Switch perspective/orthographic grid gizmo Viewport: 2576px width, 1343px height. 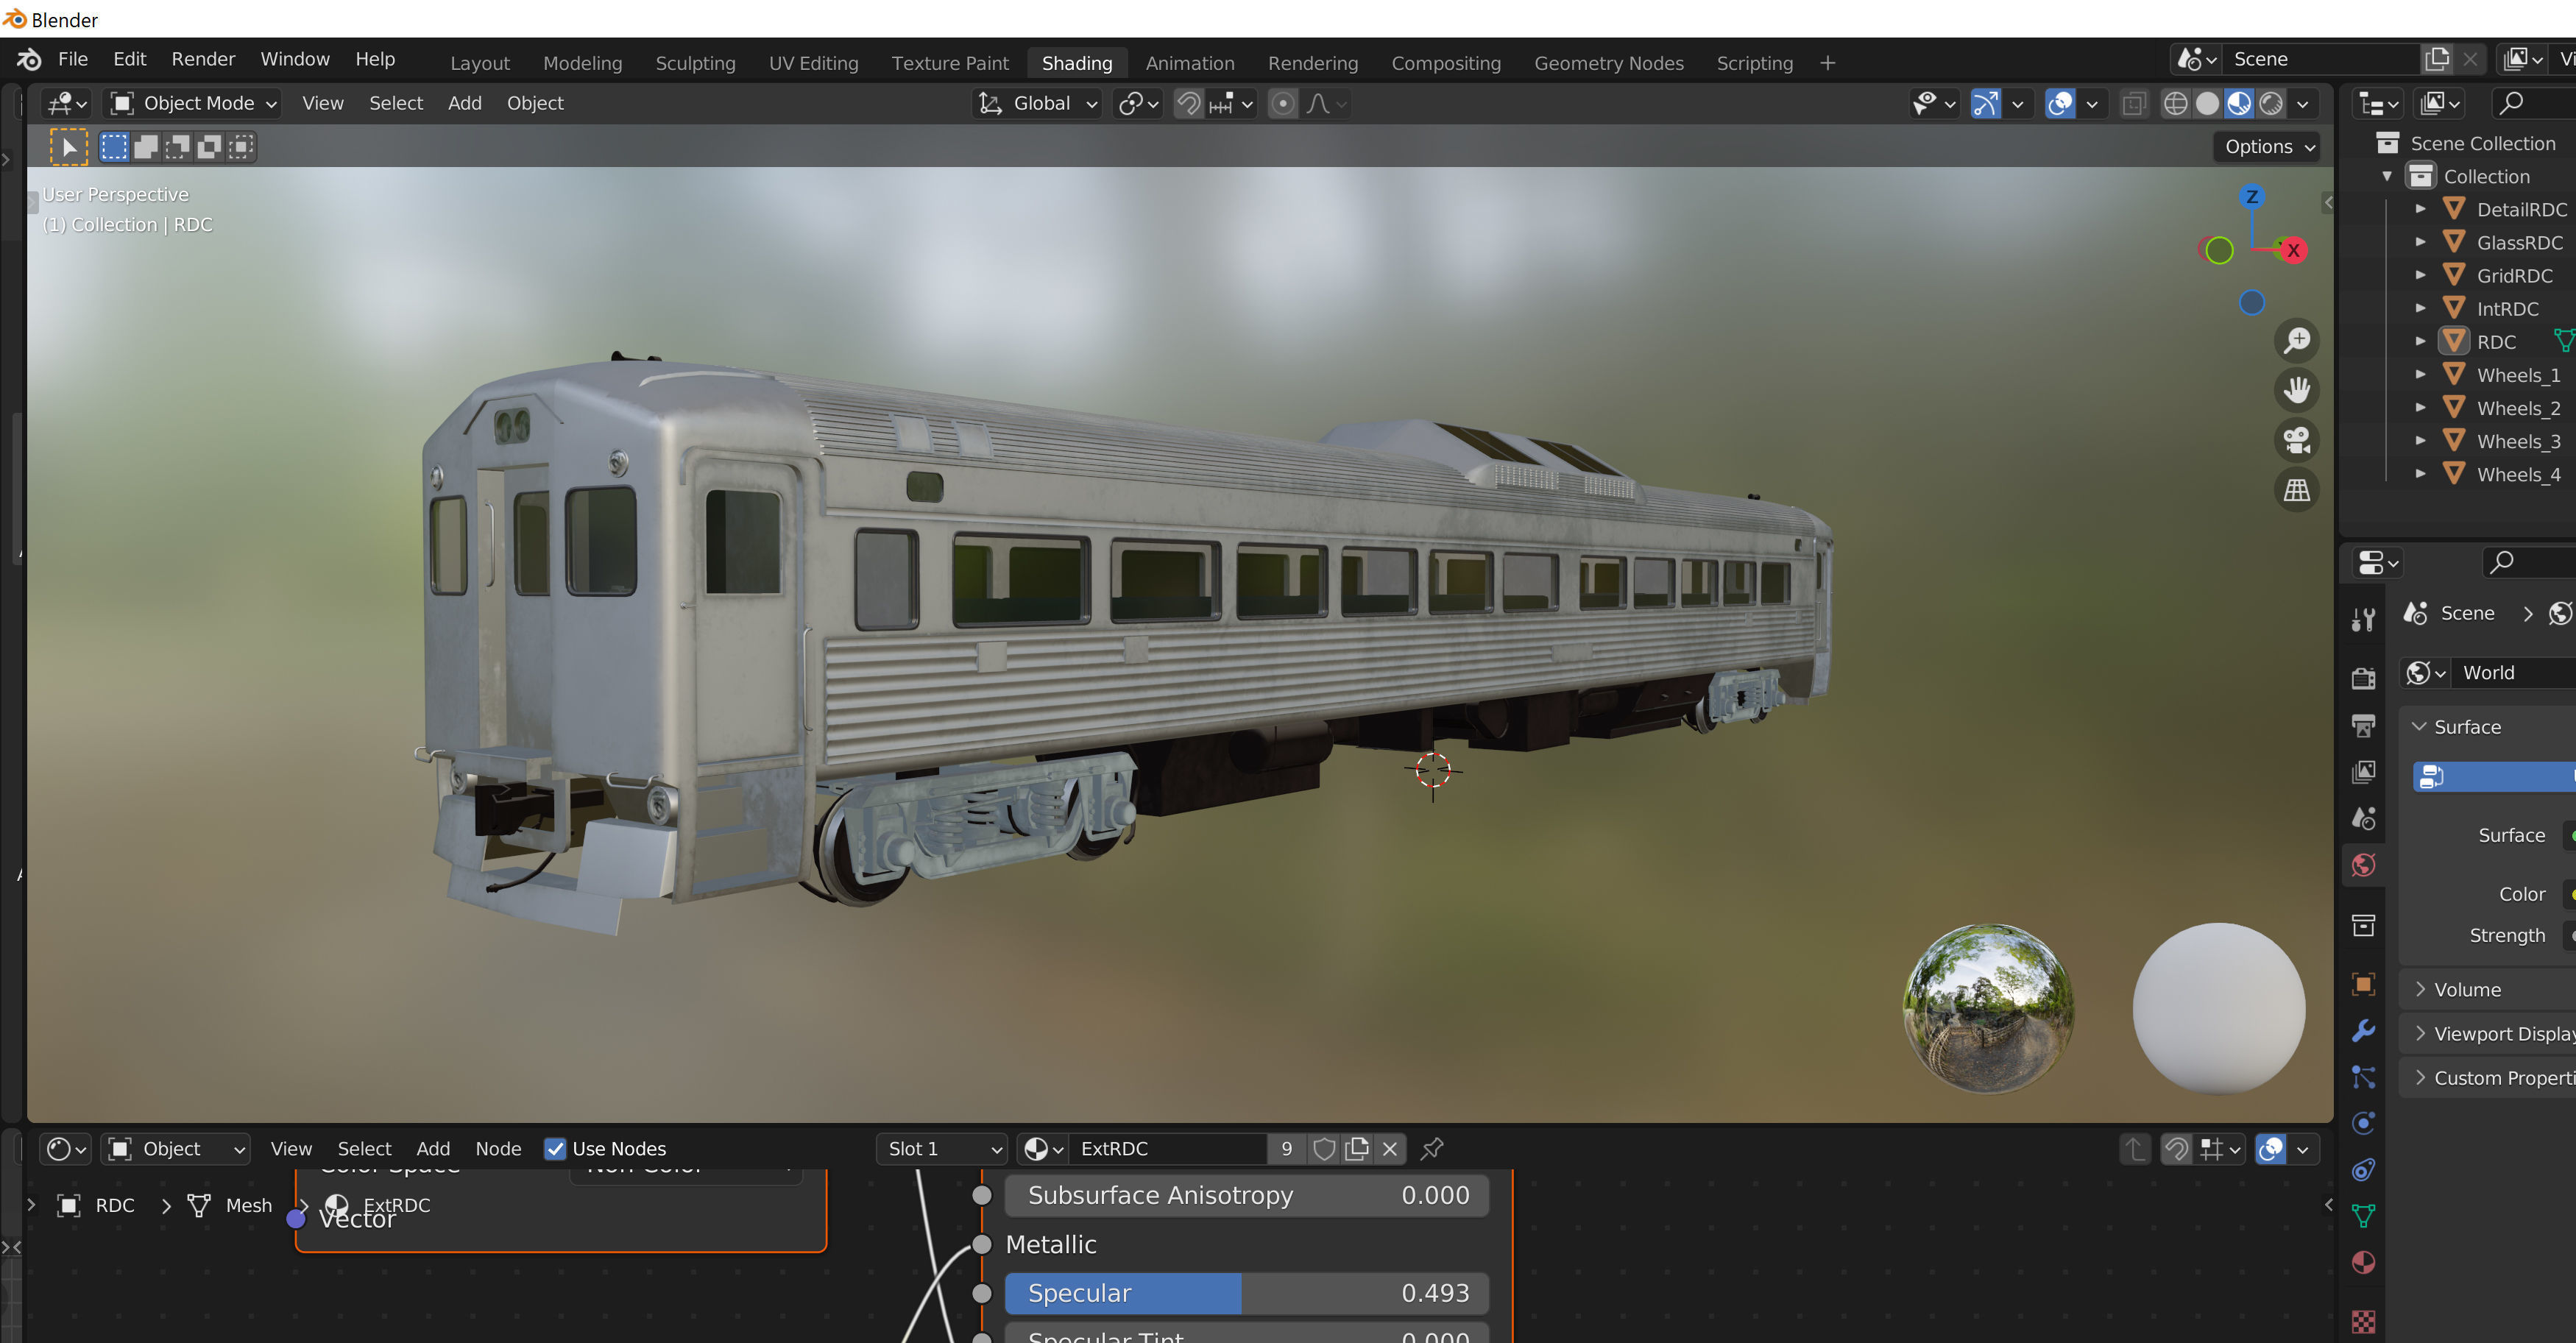(2297, 490)
